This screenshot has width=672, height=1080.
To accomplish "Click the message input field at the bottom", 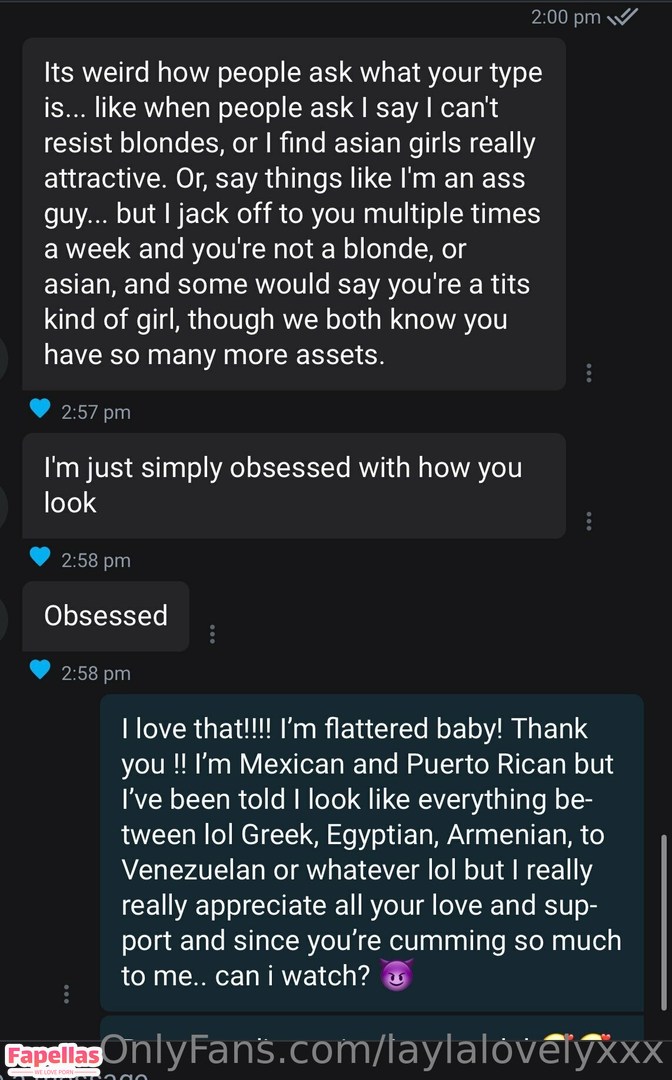I will click(300, 1074).
